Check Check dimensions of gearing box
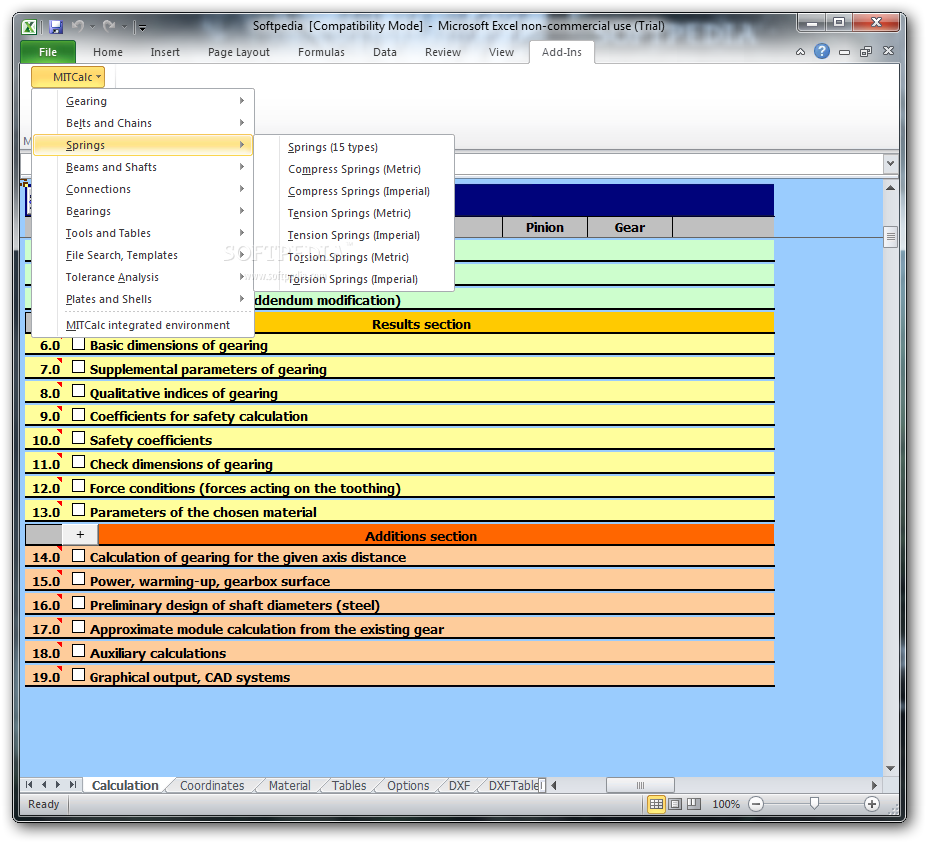 tap(78, 462)
